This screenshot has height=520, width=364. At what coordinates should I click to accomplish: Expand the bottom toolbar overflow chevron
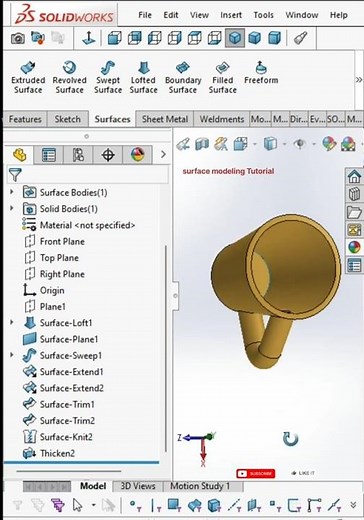point(353,505)
